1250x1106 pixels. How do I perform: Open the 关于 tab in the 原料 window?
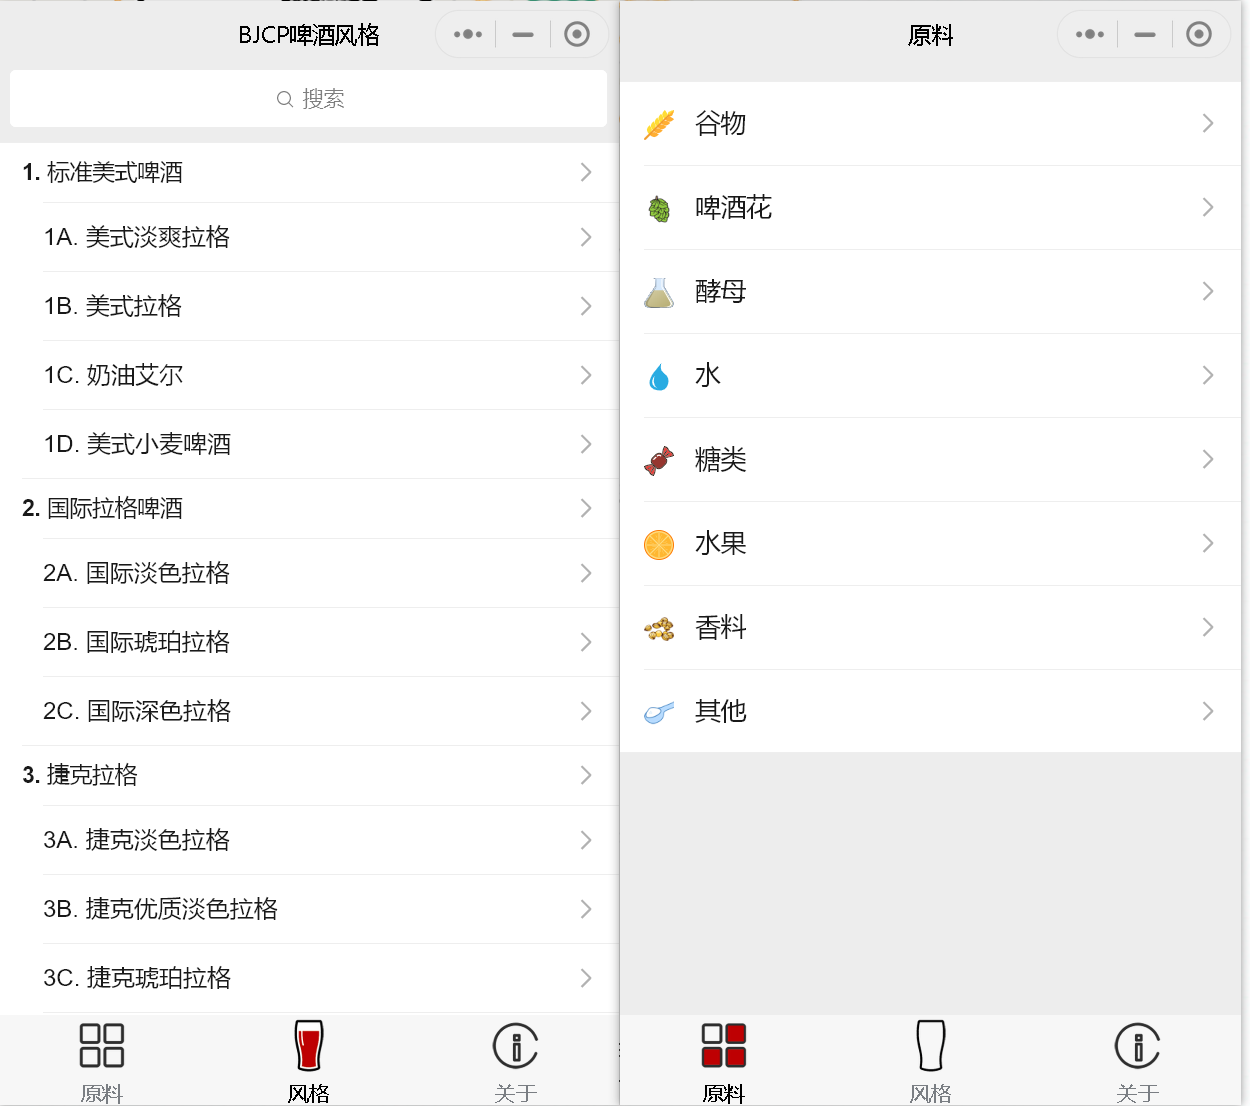click(1138, 1062)
